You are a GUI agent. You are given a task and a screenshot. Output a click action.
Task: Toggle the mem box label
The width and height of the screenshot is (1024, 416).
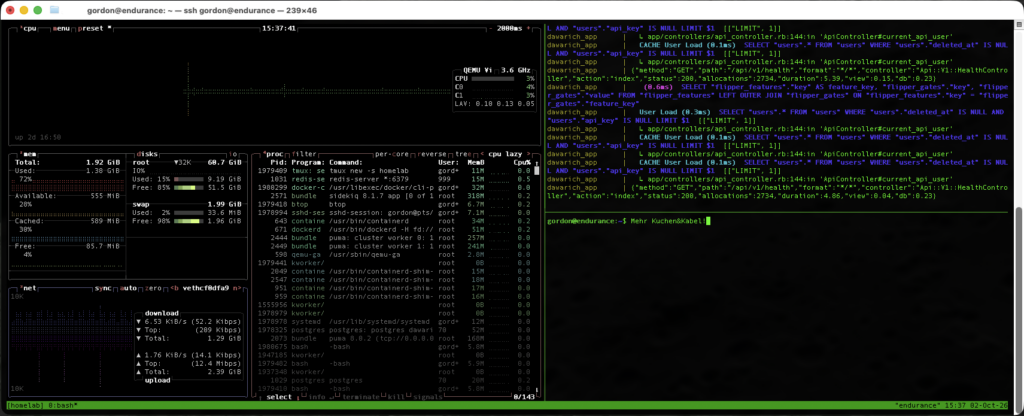pos(29,154)
